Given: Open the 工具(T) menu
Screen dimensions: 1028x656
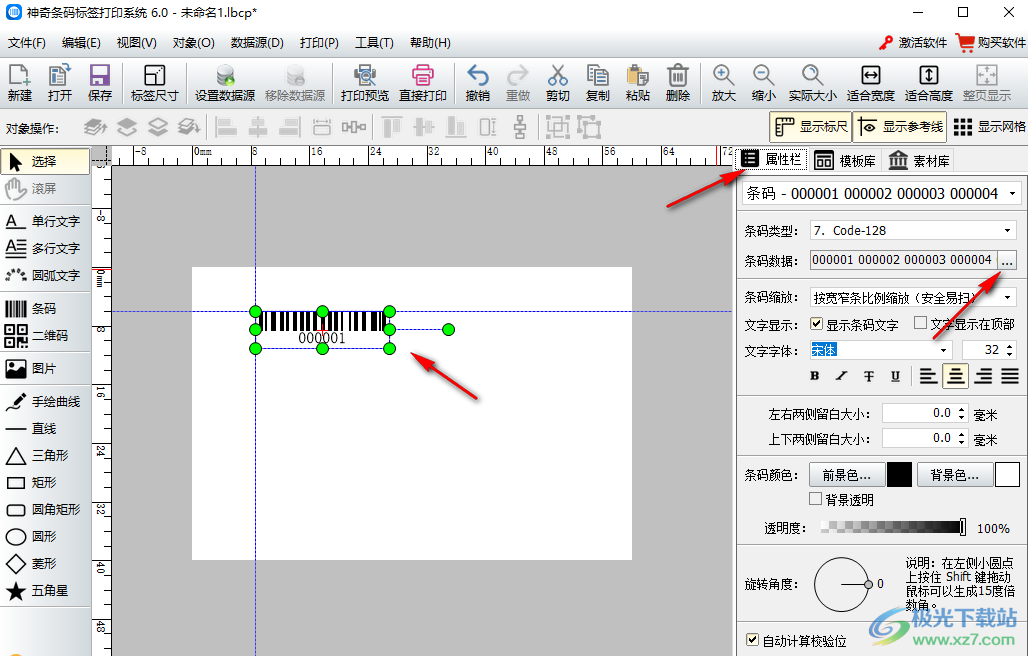Looking at the screenshot, I should (x=374, y=43).
